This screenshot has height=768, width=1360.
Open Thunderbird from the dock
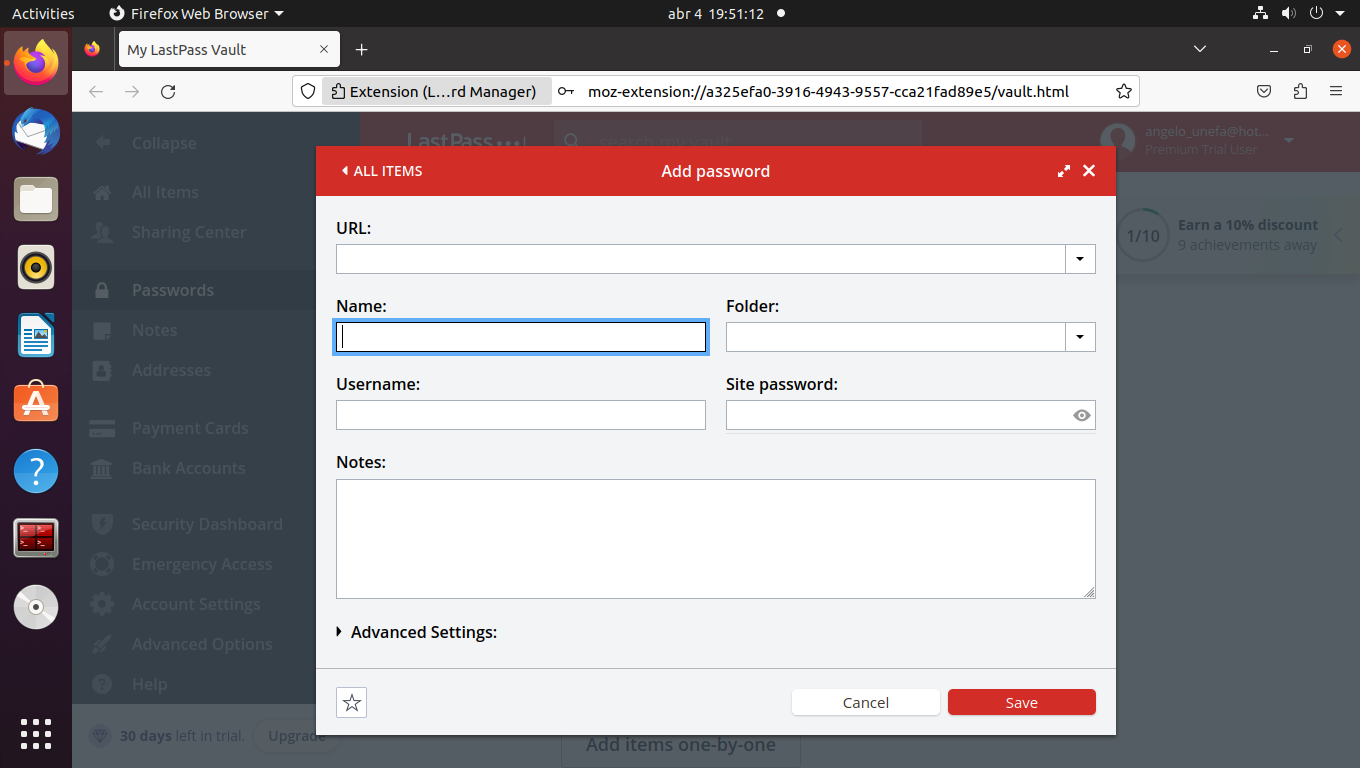pyautogui.click(x=36, y=131)
